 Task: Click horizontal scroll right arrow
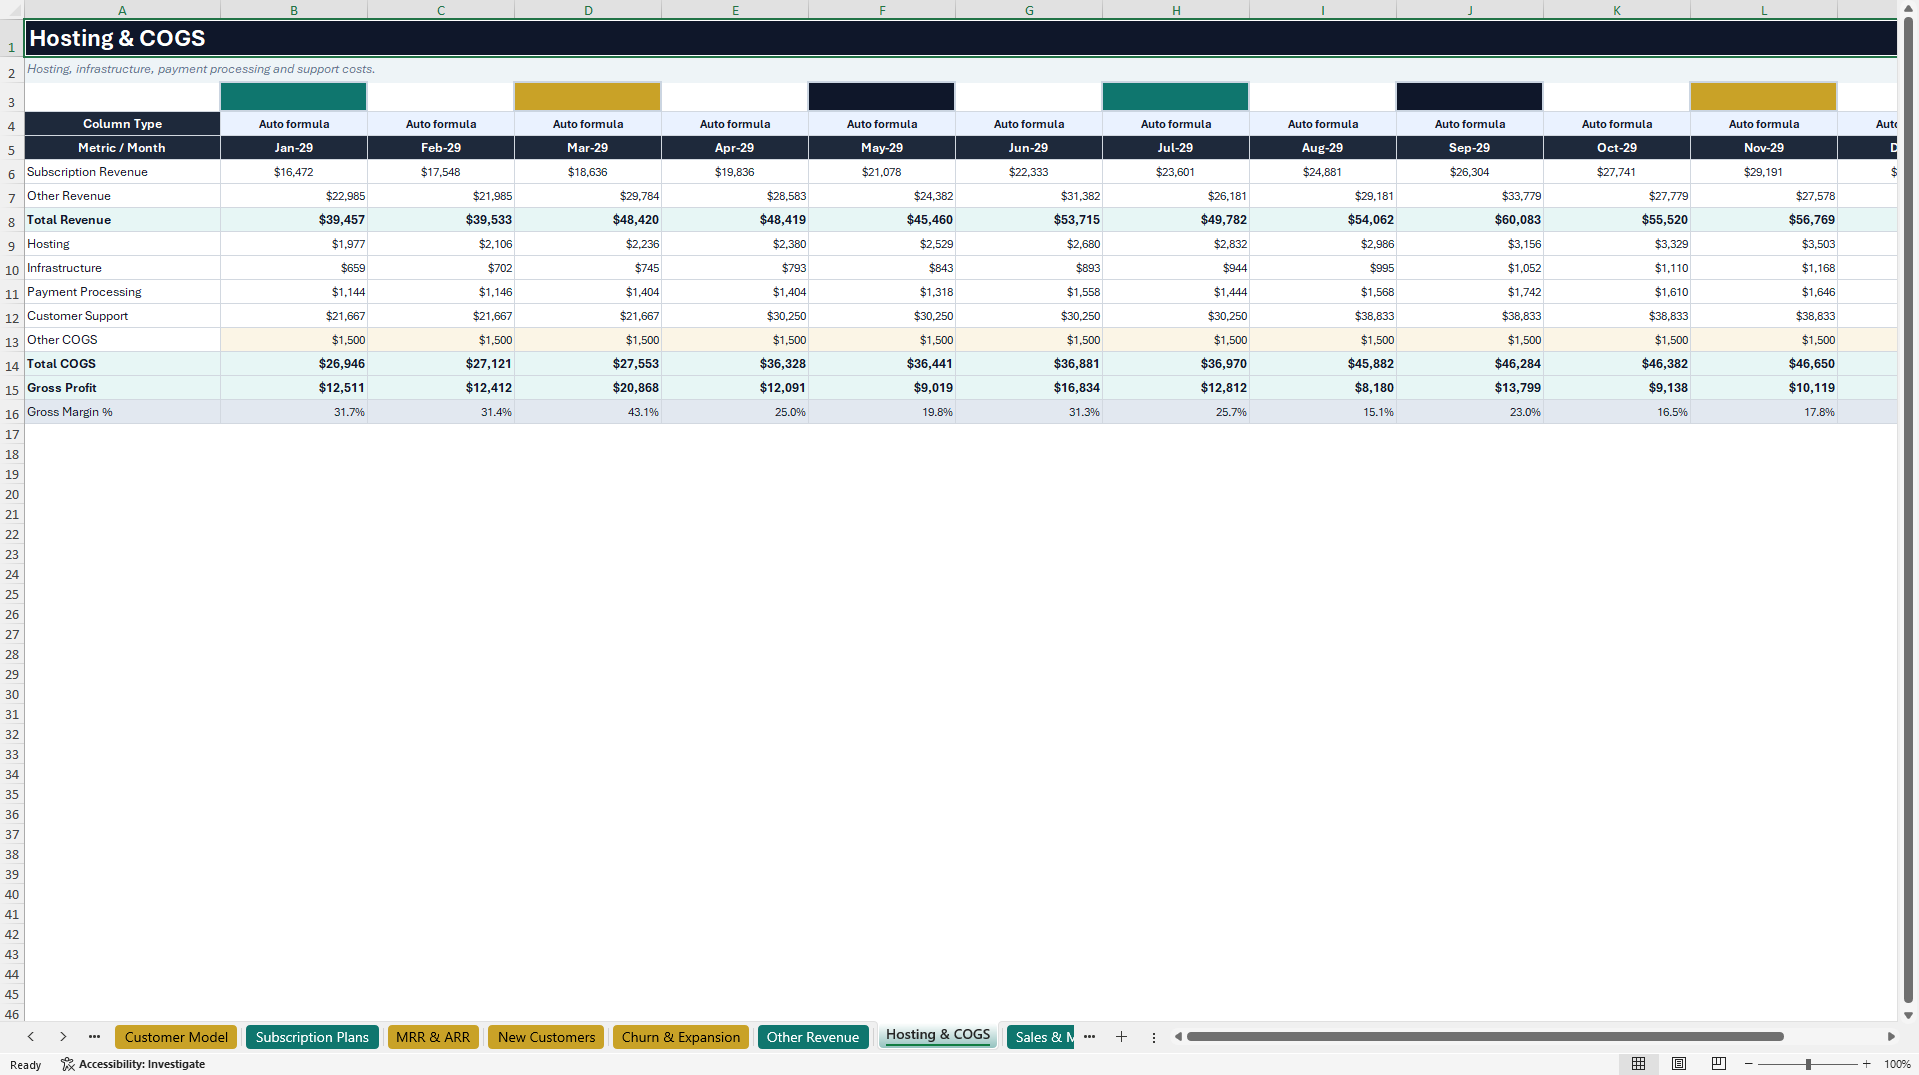(x=1890, y=1037)
